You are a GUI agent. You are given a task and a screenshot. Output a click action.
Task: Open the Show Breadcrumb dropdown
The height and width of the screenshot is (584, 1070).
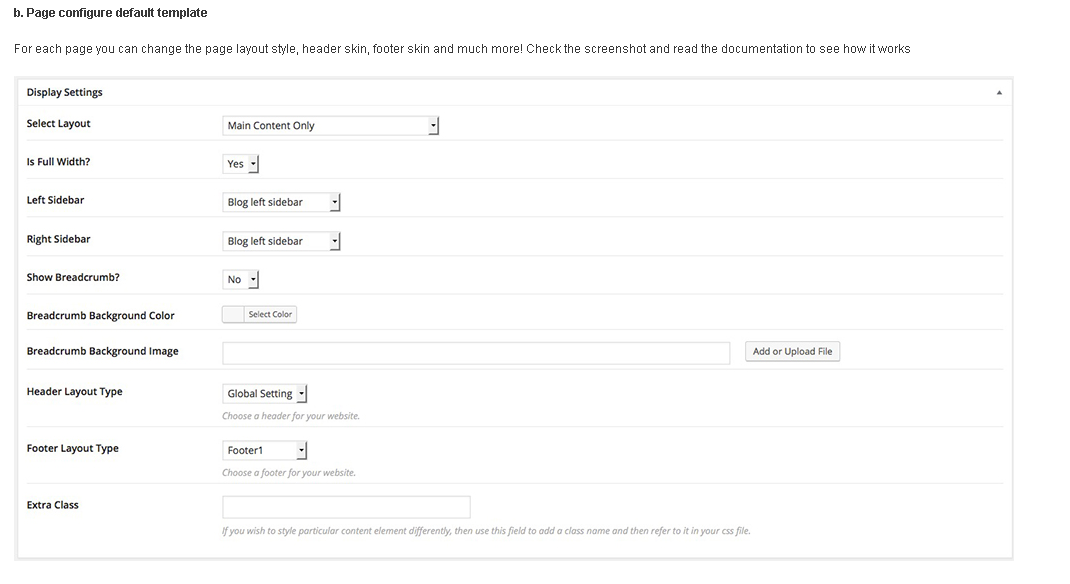[241, 280]
